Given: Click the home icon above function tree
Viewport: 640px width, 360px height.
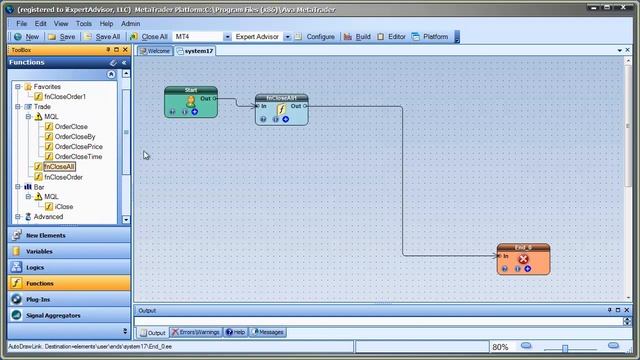Looking at the screenshot, I should (111, 74).
